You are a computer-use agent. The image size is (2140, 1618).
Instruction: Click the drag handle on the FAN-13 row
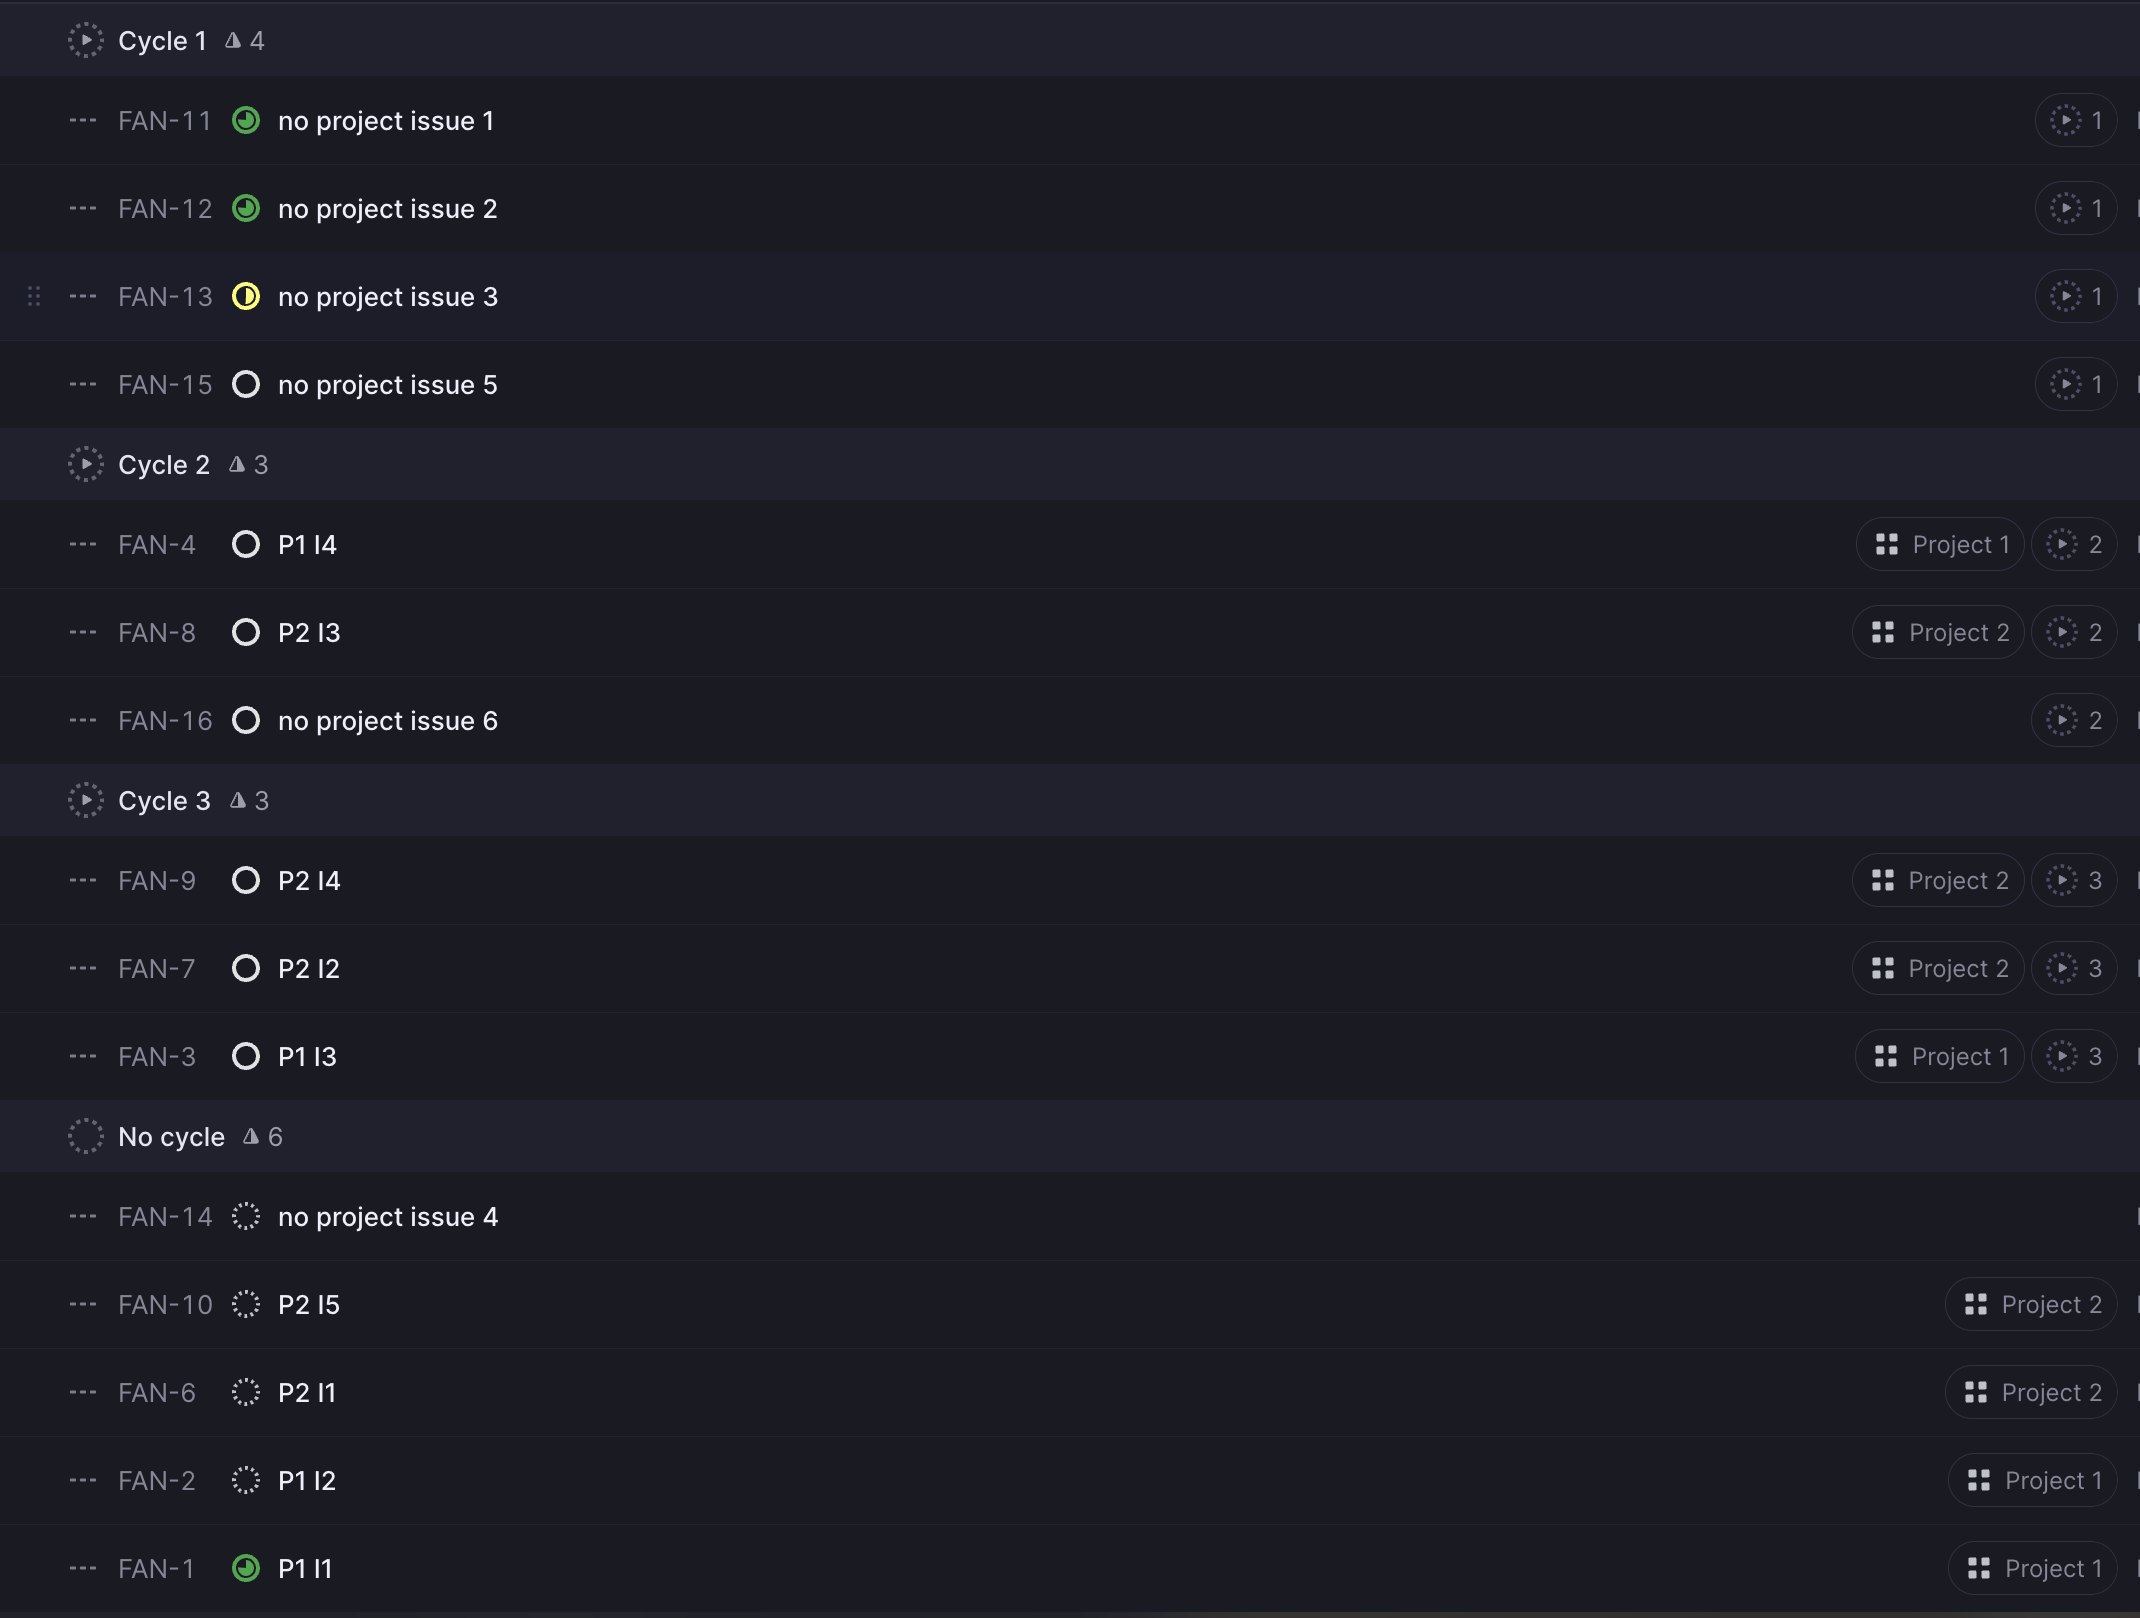(x=34, y=297)
